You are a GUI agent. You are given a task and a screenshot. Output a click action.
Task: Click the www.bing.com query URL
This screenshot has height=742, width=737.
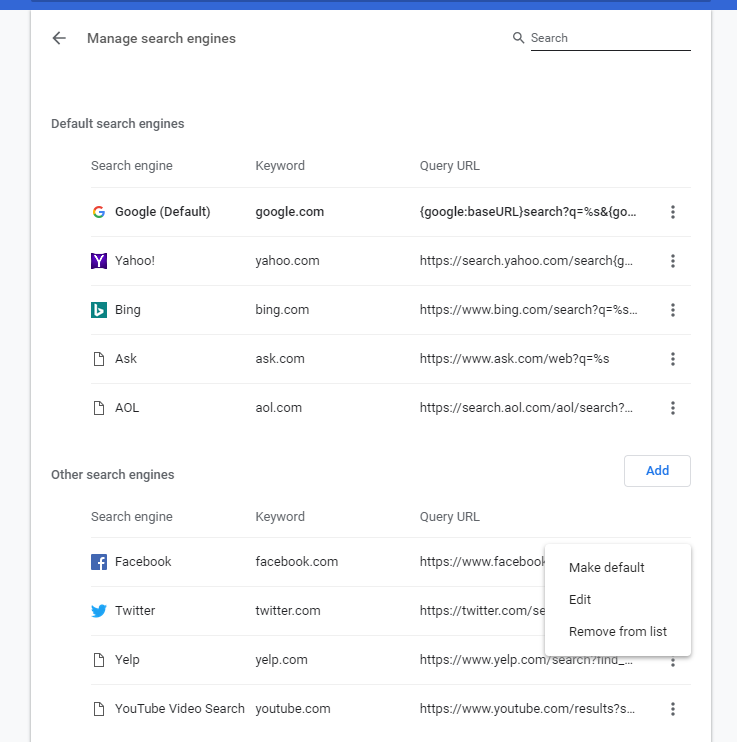coord(528,310)
